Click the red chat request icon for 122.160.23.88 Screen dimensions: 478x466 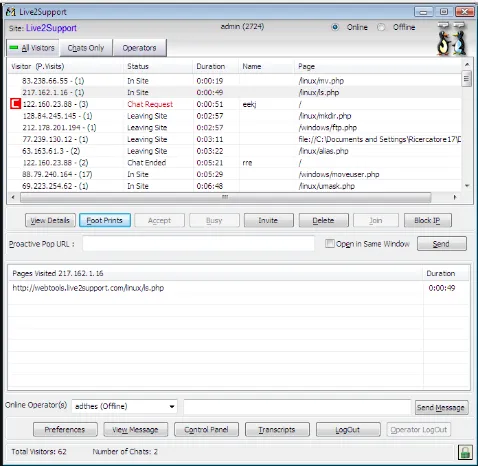(x=15, y=104)
